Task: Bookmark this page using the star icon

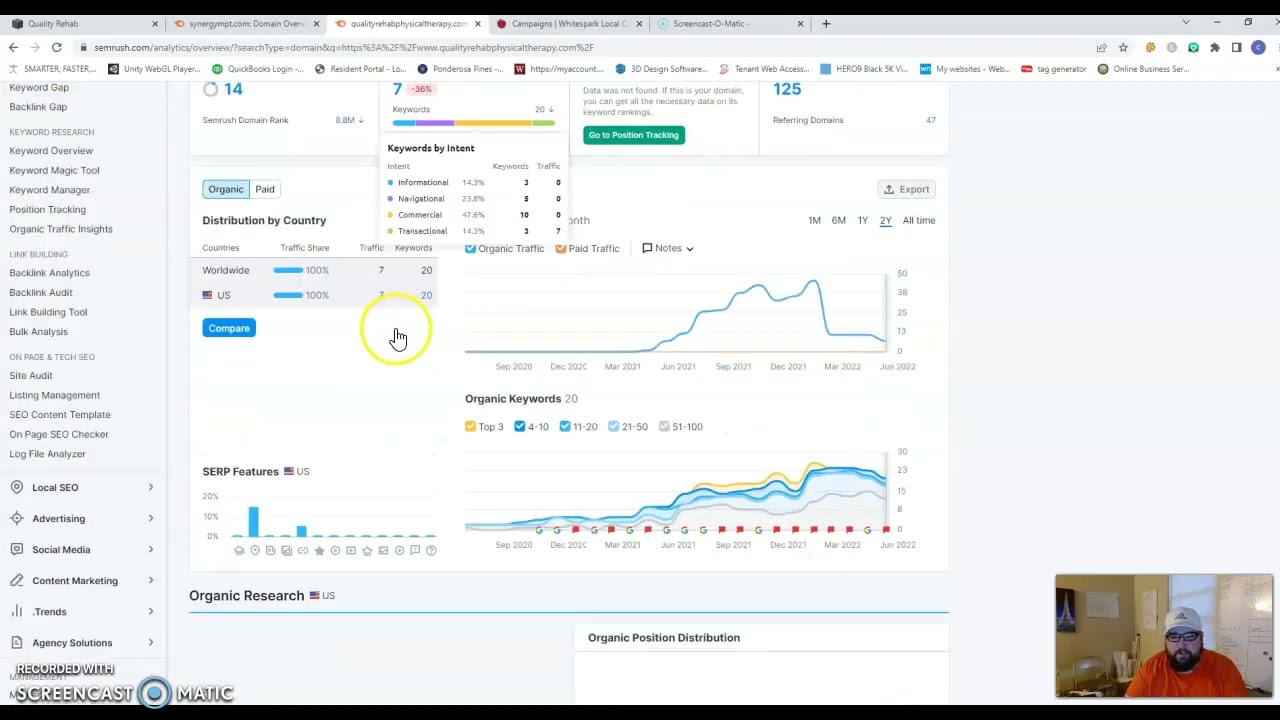Action: pos(1123,47)
